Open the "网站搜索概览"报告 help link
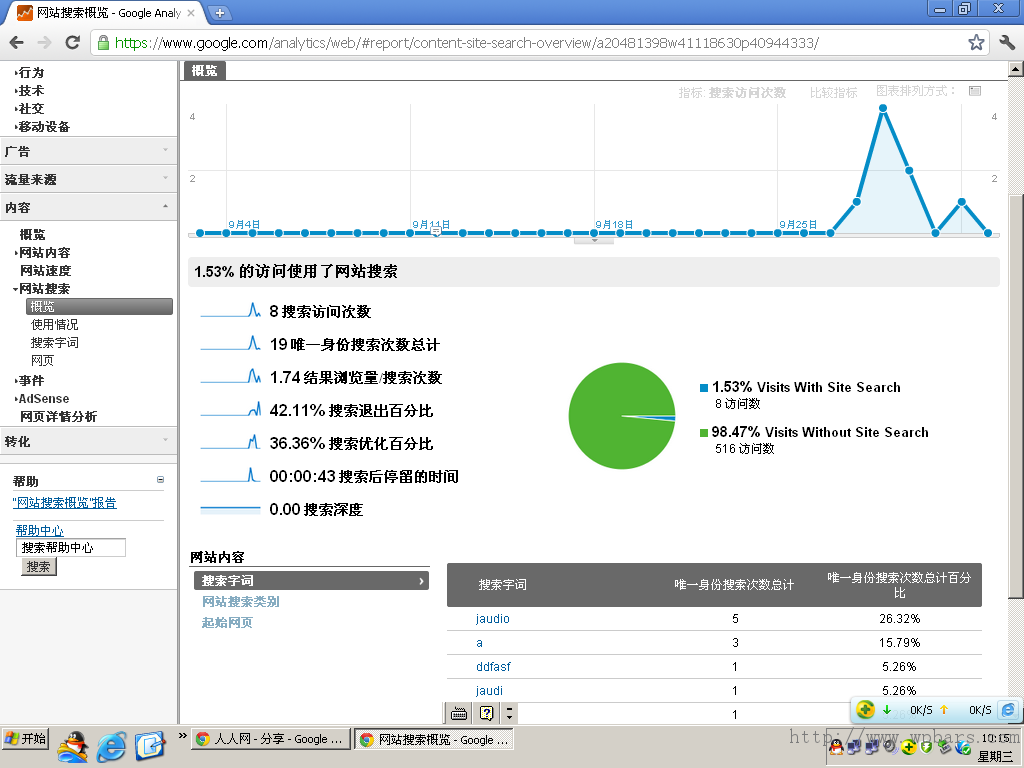The width and height of the screenshot is (1024, 768). [x=65, y=503]
